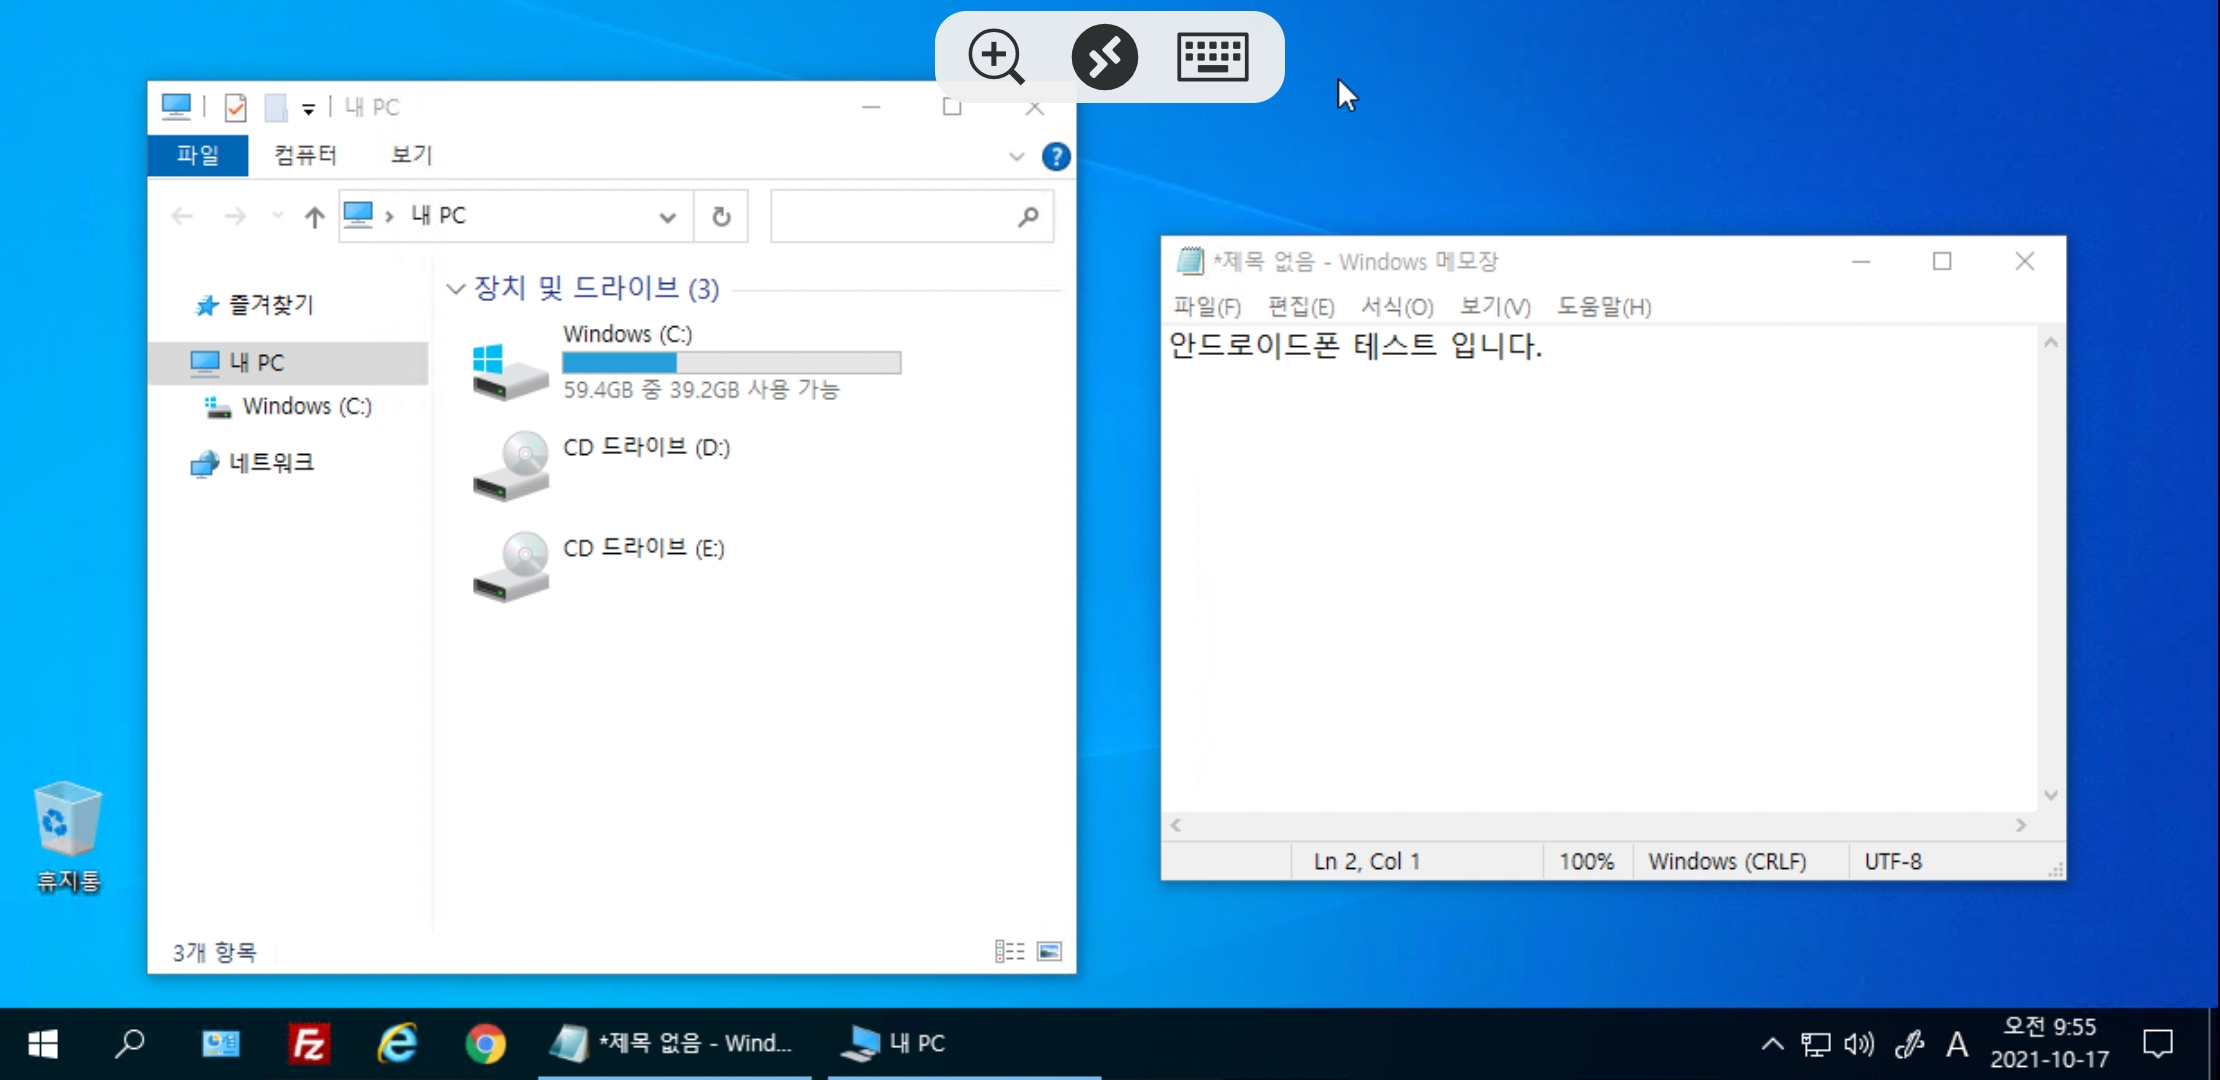
Task: Open the Notepad 서식(O) menu
Action: [1396, 307]
